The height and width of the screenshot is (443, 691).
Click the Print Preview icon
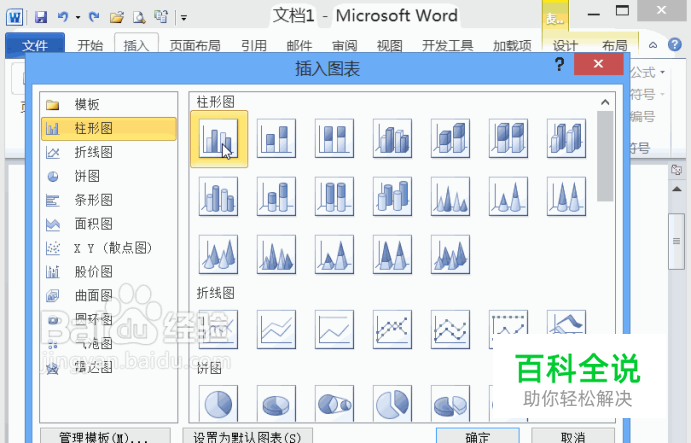139,17
